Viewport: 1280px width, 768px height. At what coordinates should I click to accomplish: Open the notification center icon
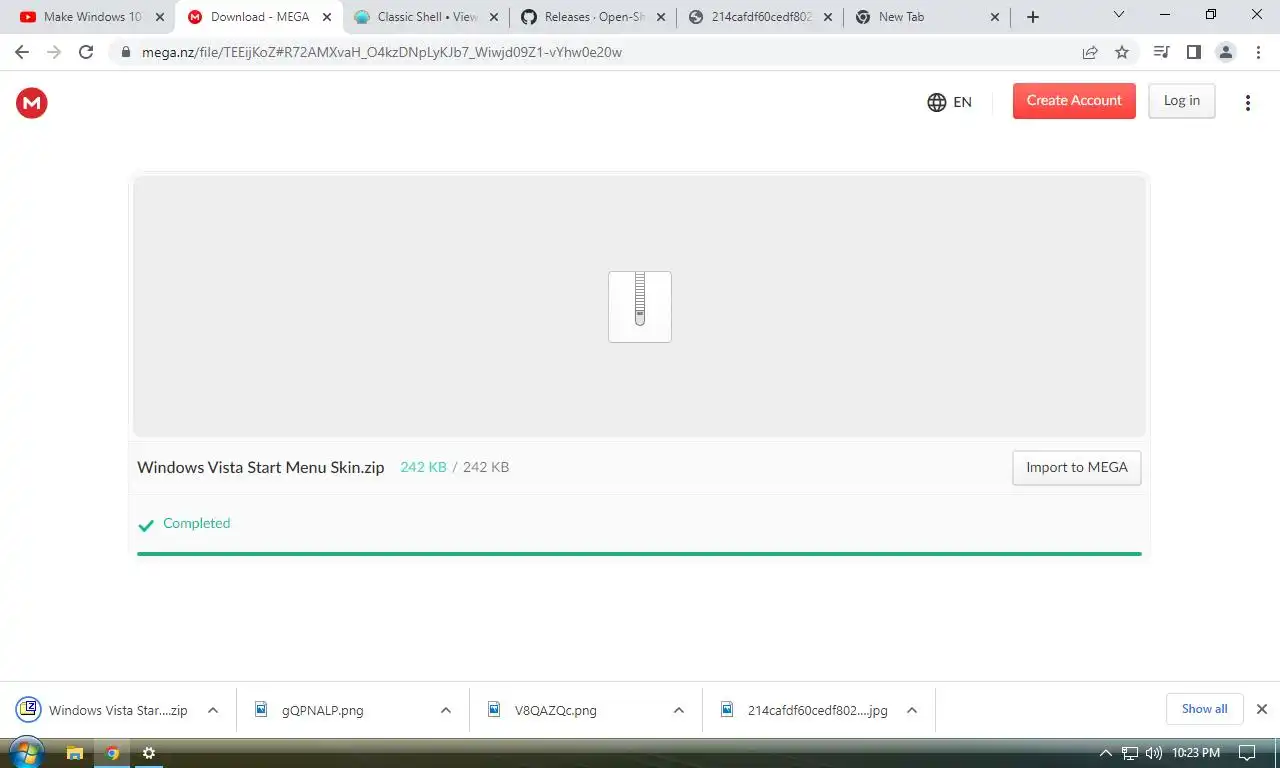point(1248,753)
